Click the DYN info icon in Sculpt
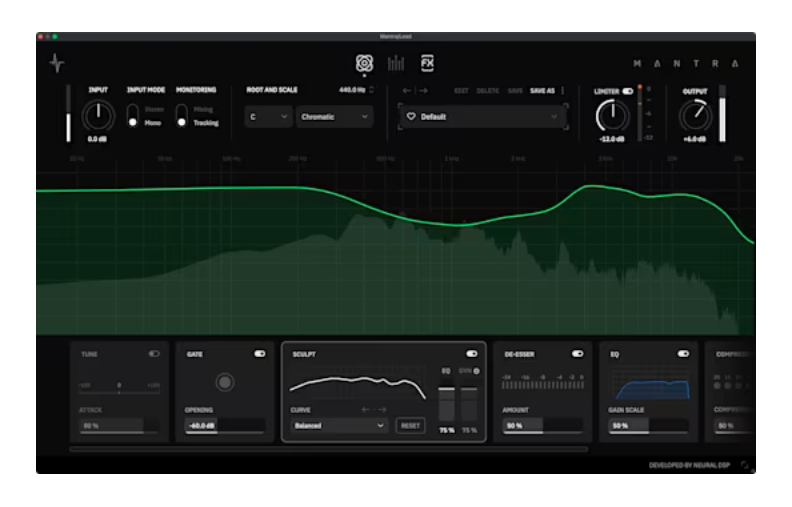The width and height of the screenshot is (792, 507). click(x=476, y=371)
